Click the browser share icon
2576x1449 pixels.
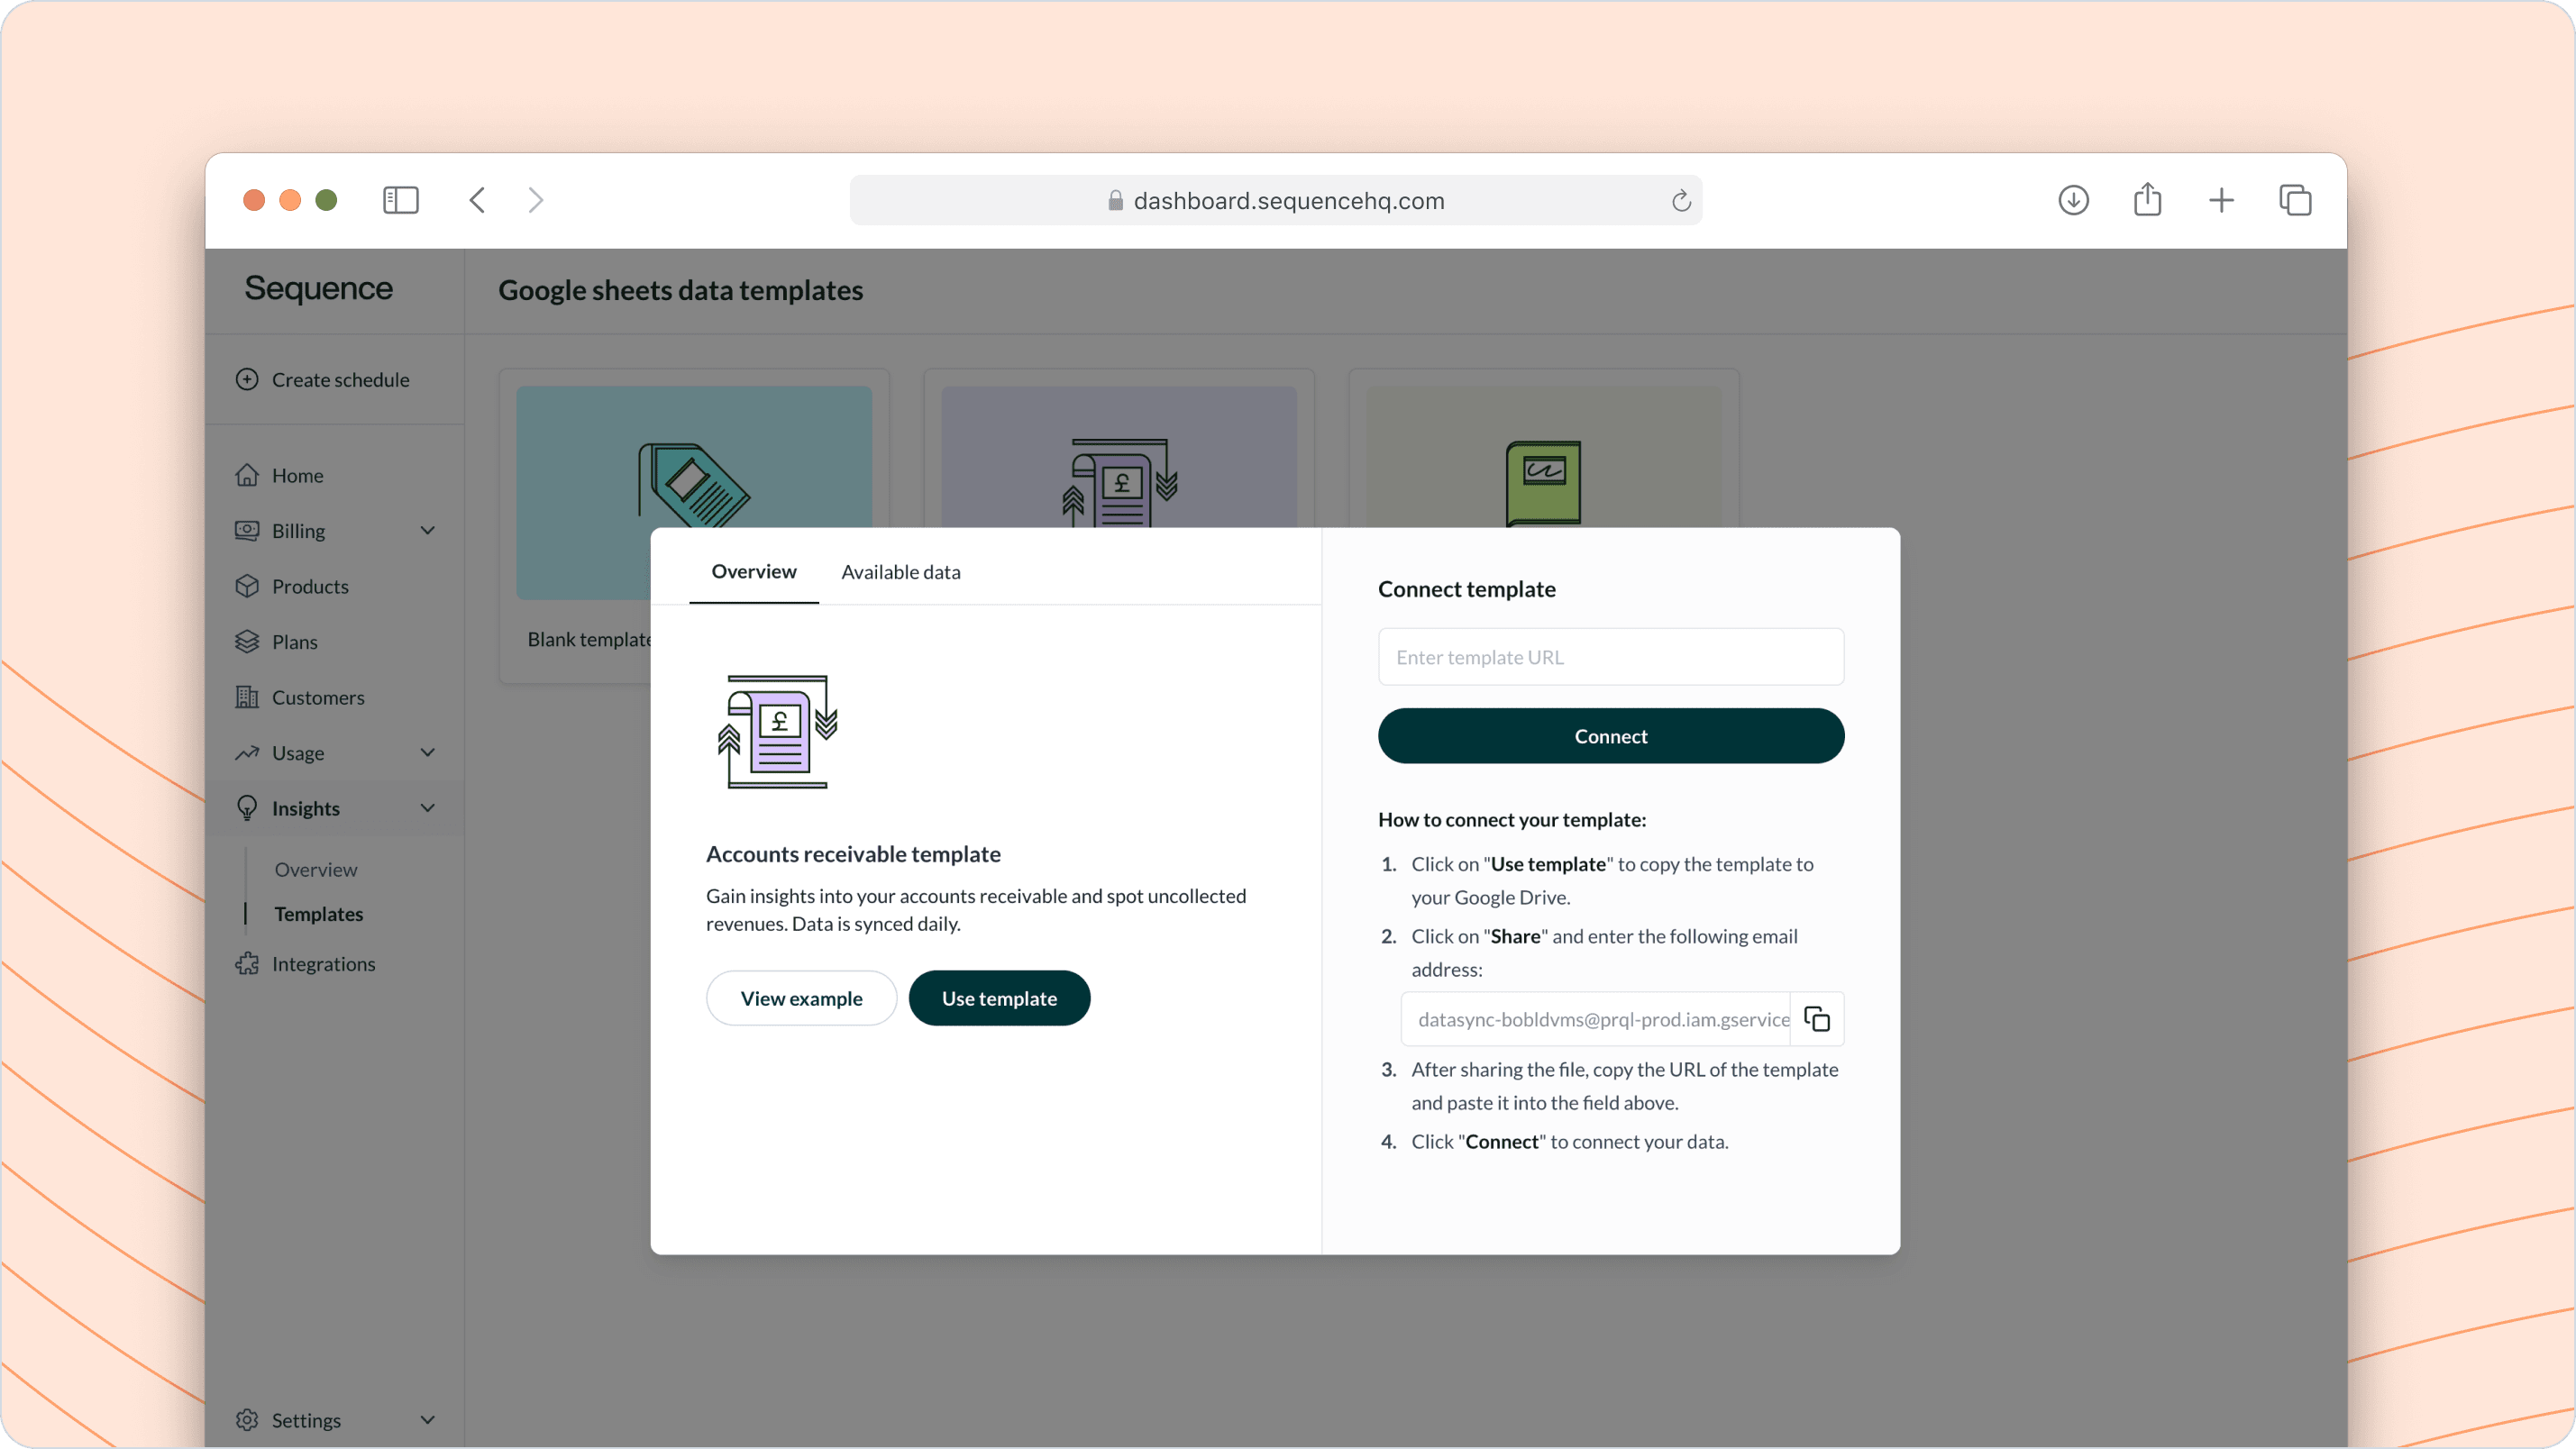tap(2147, 200)
